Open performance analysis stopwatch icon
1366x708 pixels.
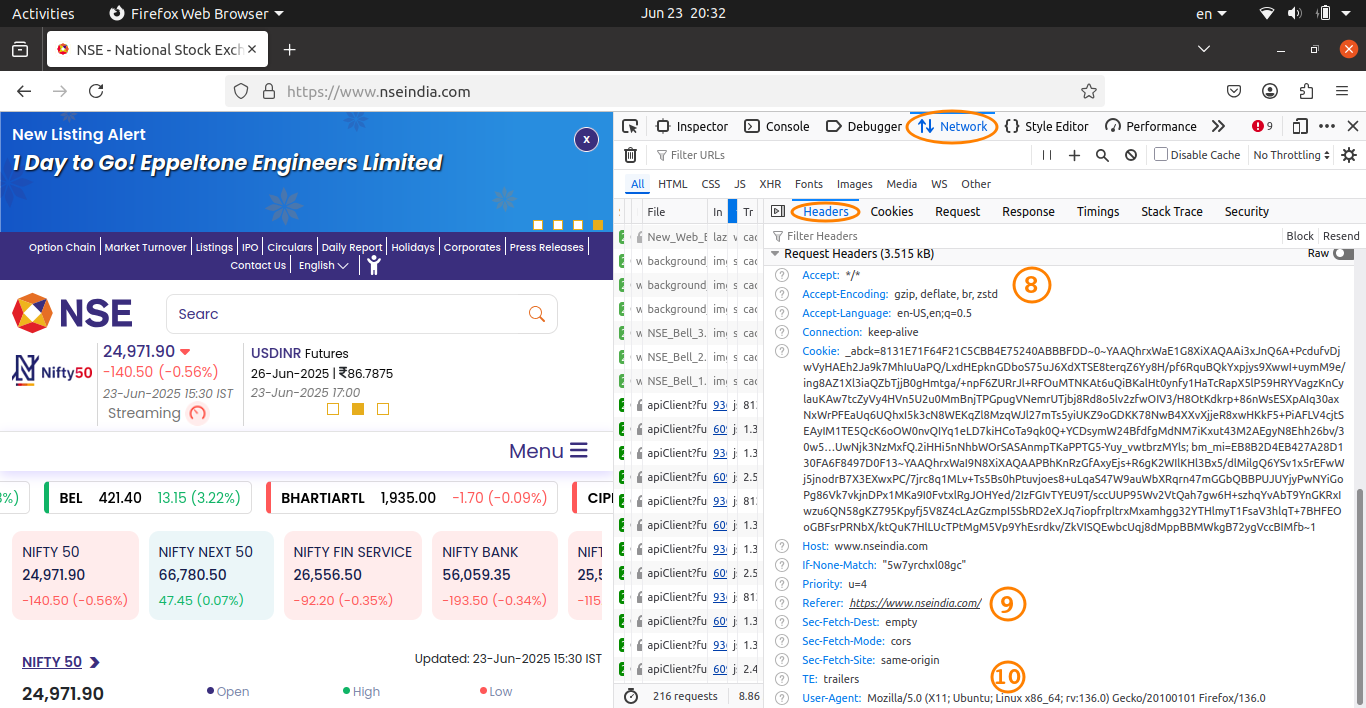(631, 696)
